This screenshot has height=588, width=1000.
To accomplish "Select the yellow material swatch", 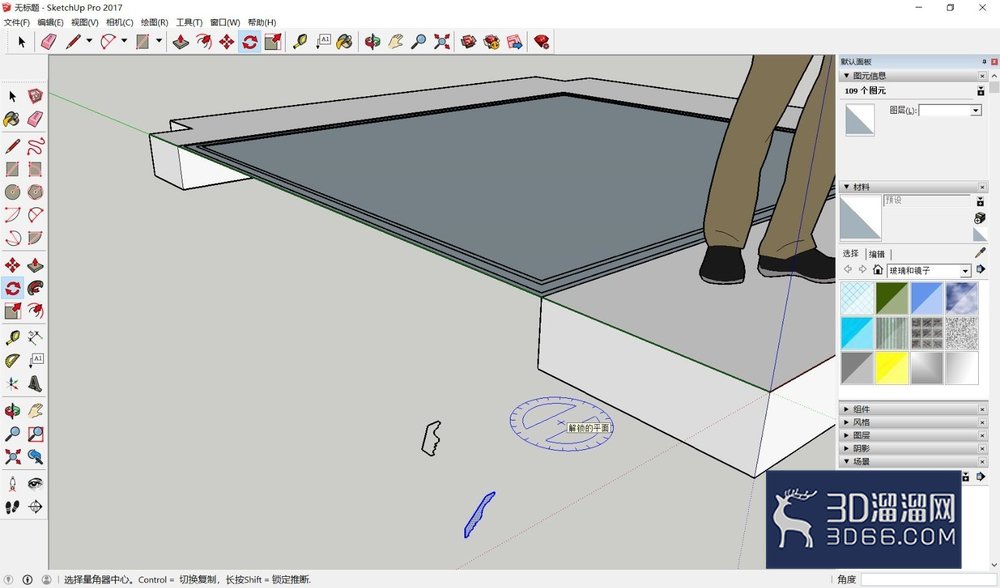I will 892,368.
